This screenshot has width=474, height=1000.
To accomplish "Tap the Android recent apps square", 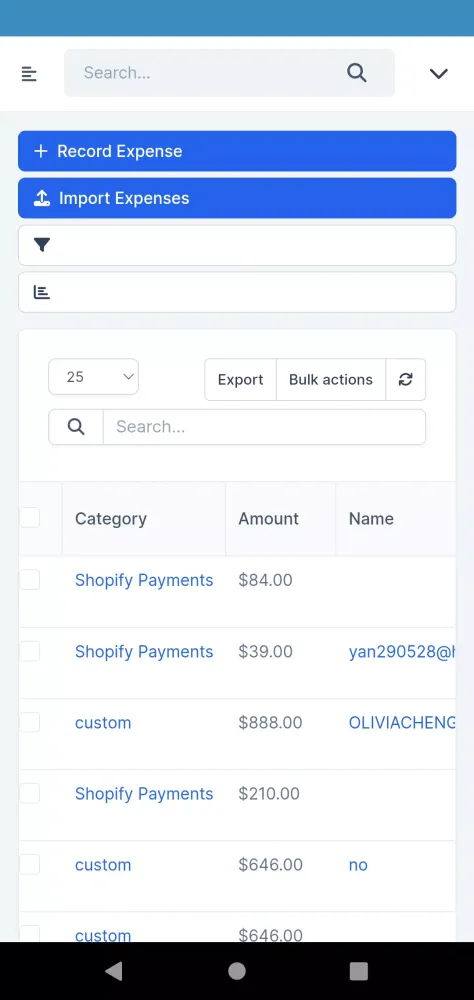I will (359, 971).
